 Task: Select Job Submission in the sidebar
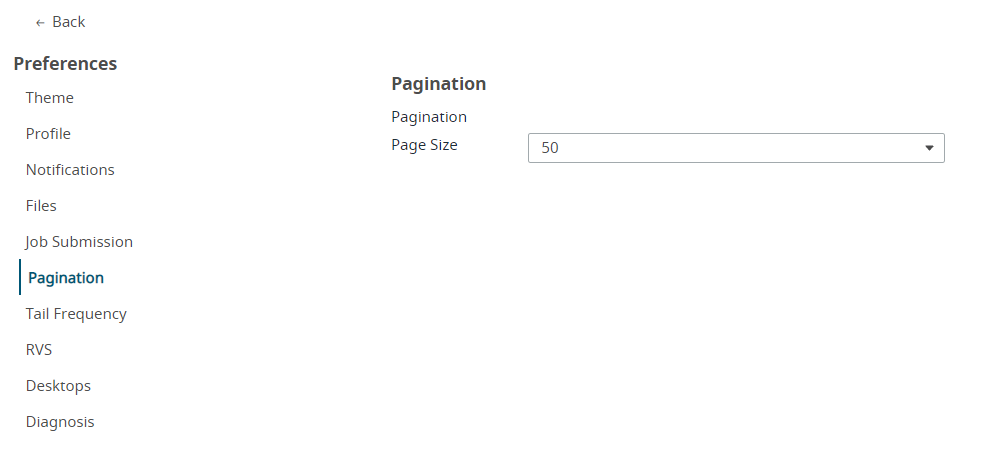79,242
